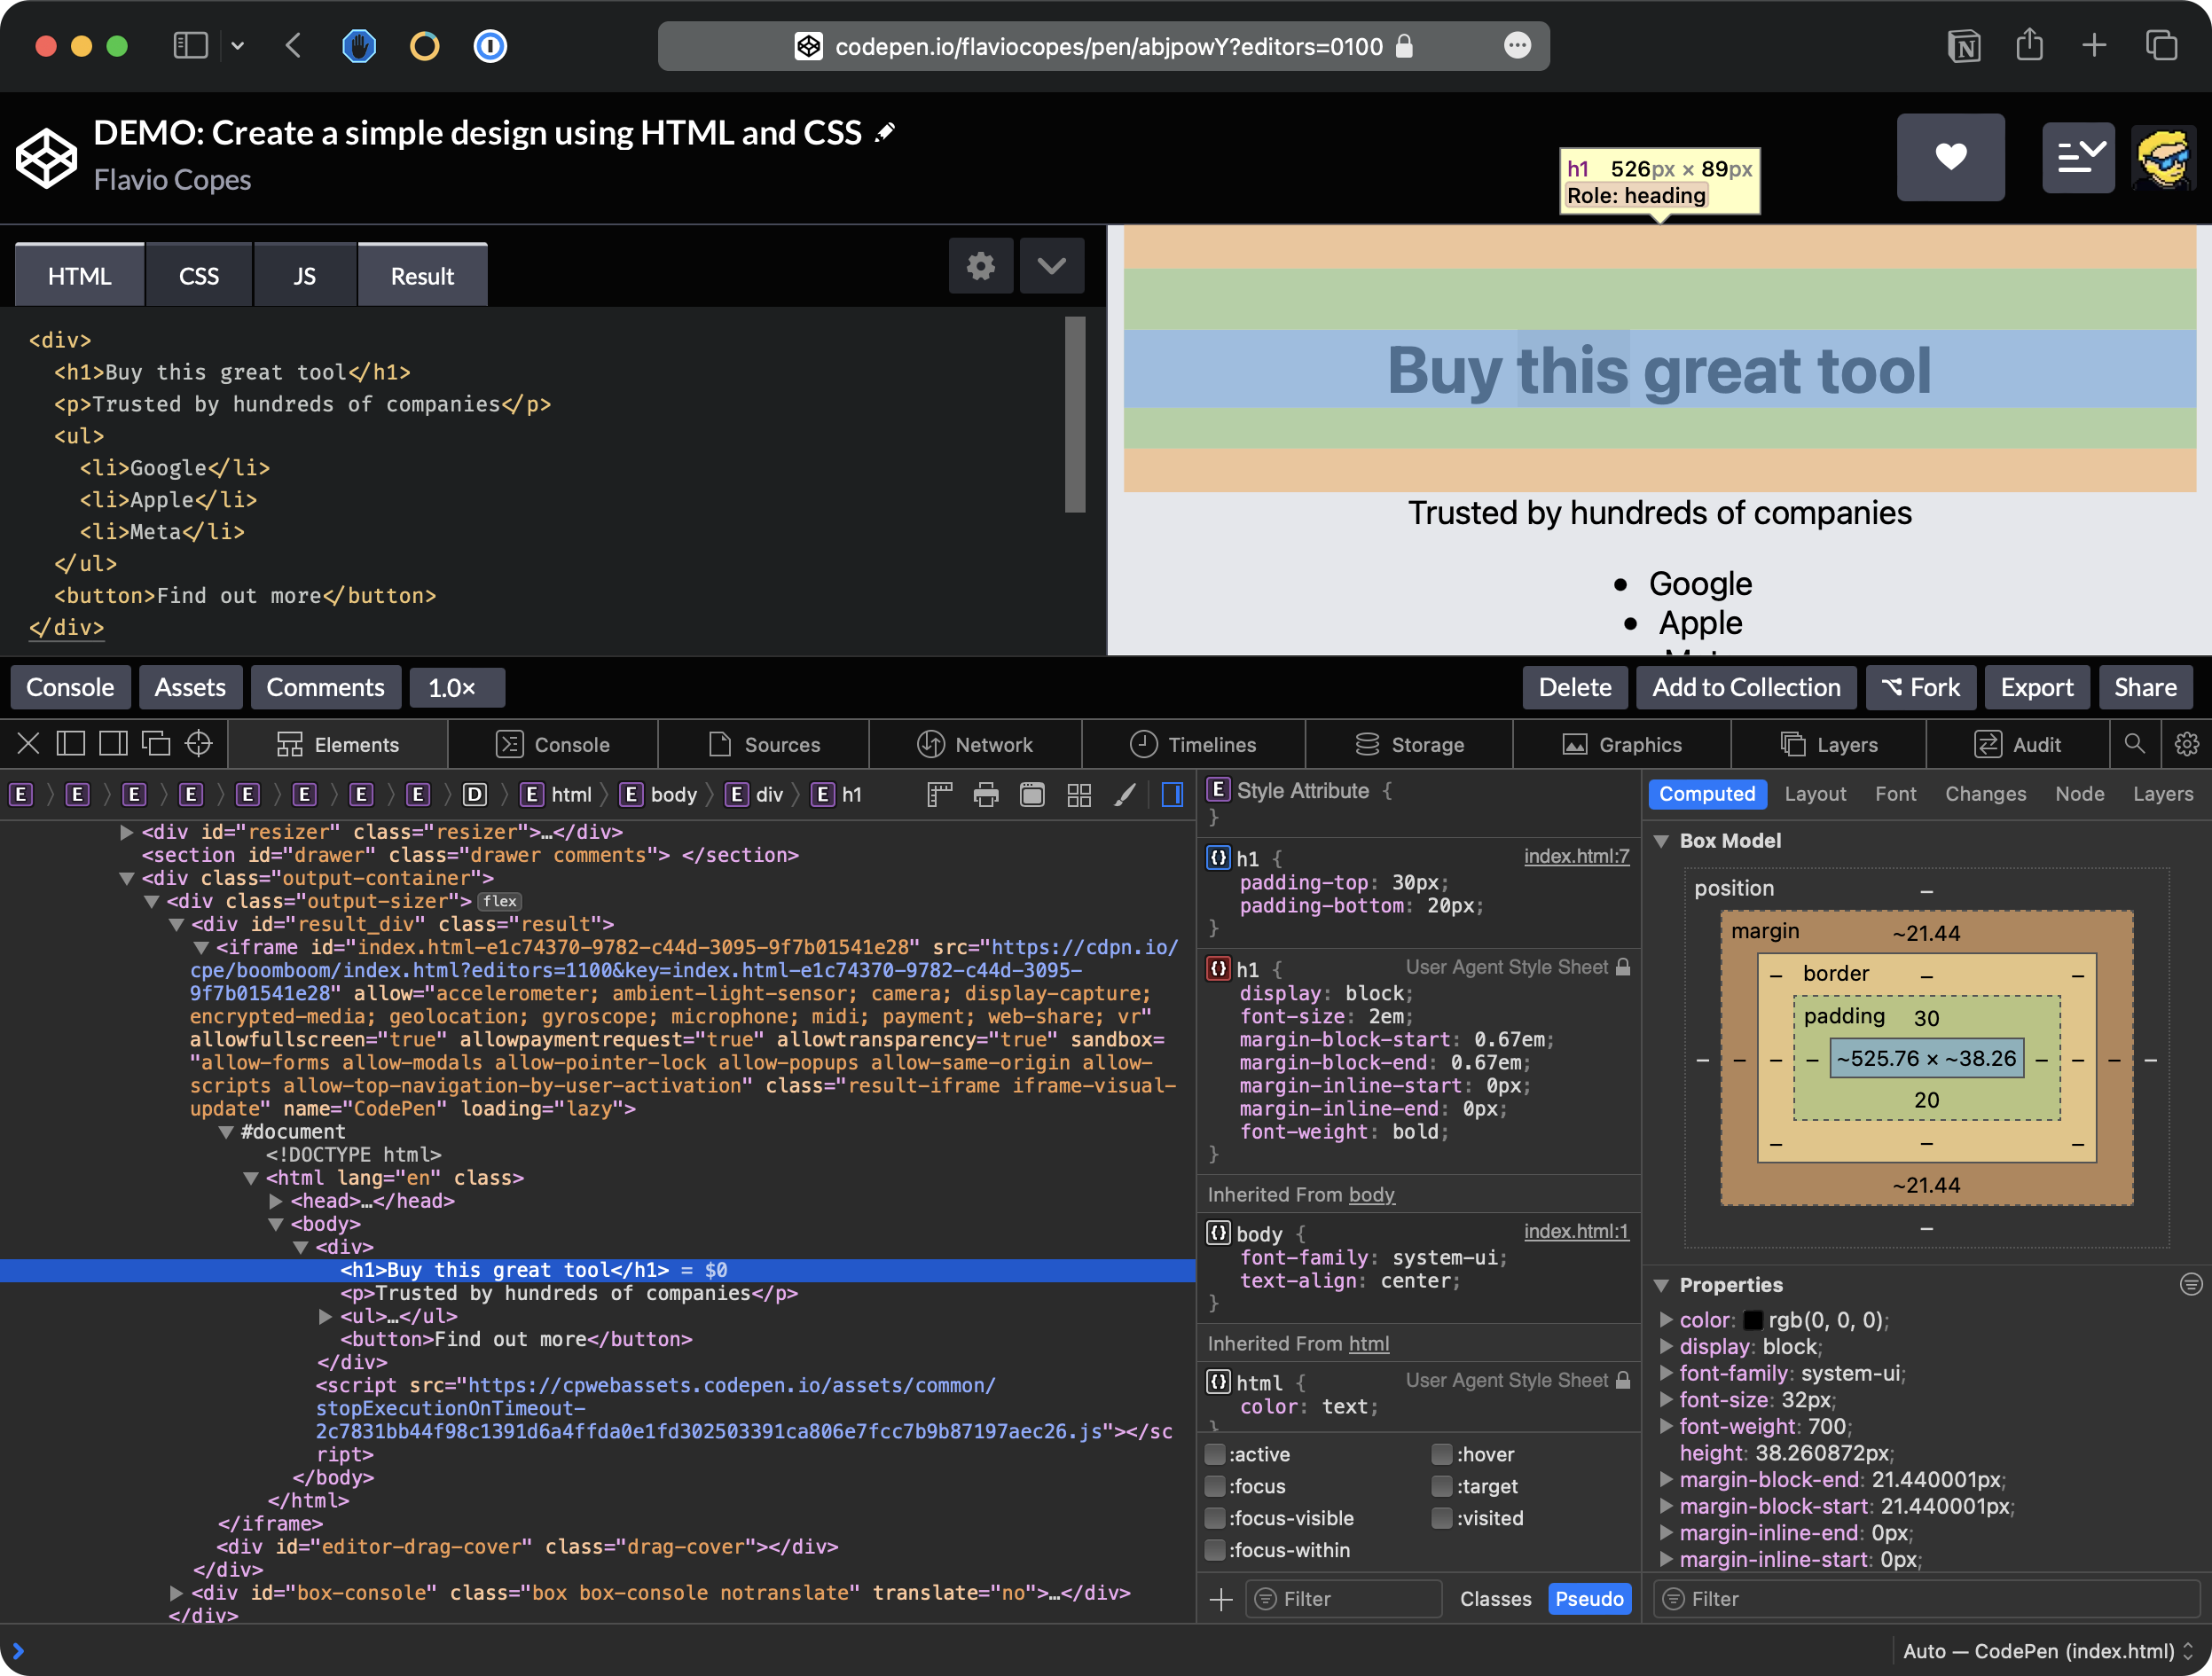Click the DevTools search magnifier icon
Viewport: 2212px width, 1676px height.
[x=2134, y=743]
